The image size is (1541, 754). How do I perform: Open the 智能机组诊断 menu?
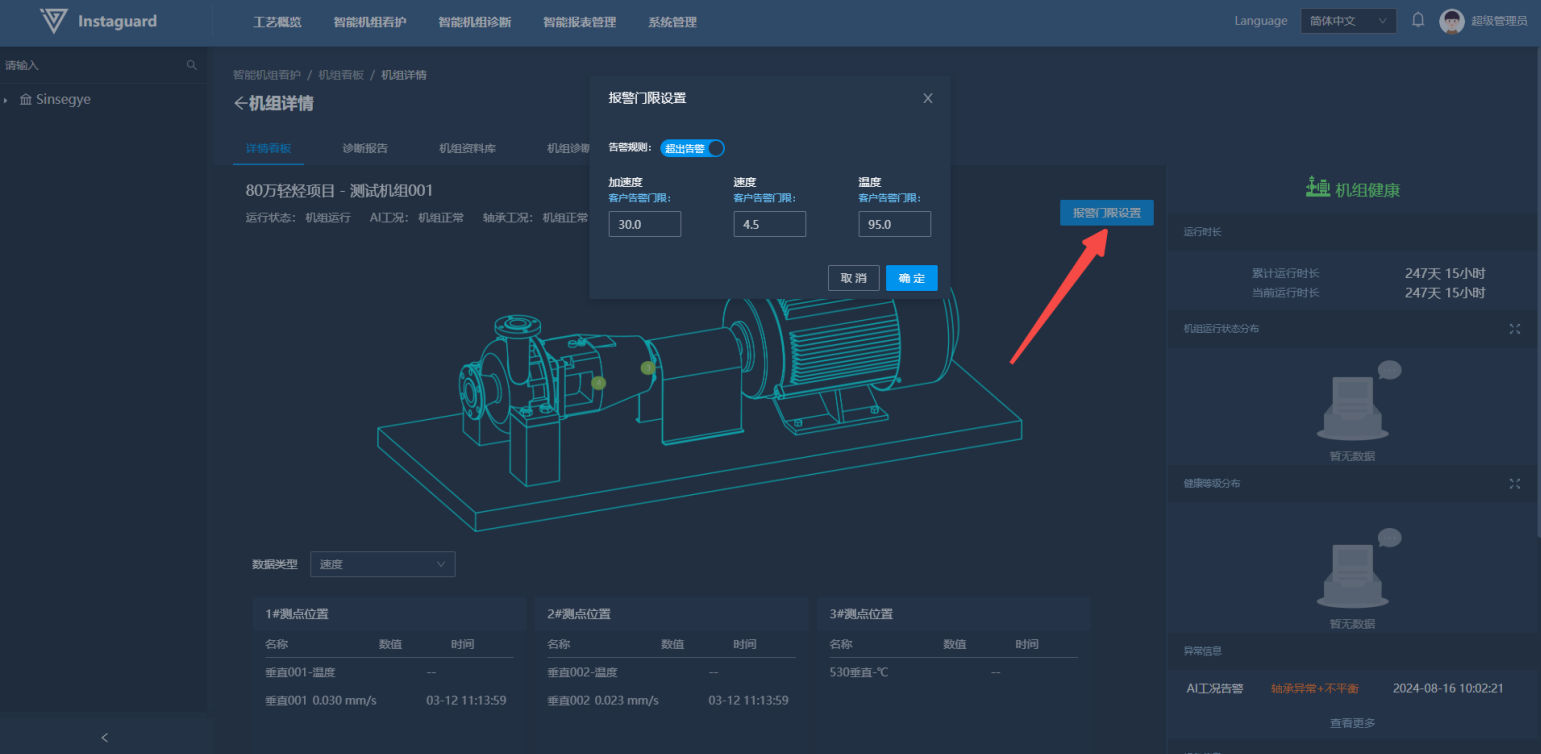pyautogui.click(x=474, y=22)
